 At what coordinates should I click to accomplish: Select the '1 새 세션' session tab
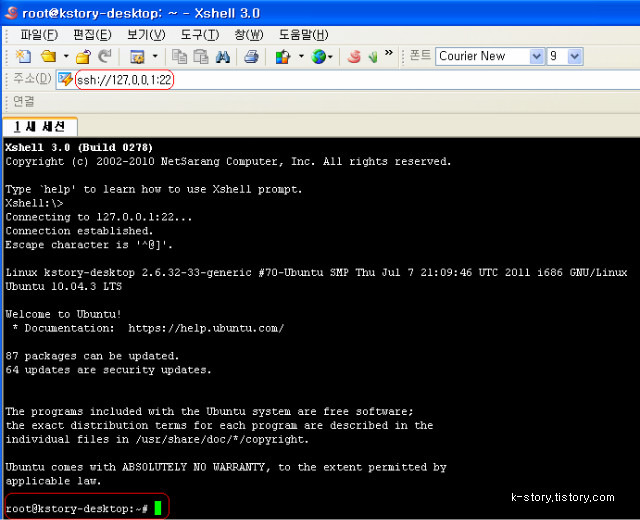(x=40, y=127)
